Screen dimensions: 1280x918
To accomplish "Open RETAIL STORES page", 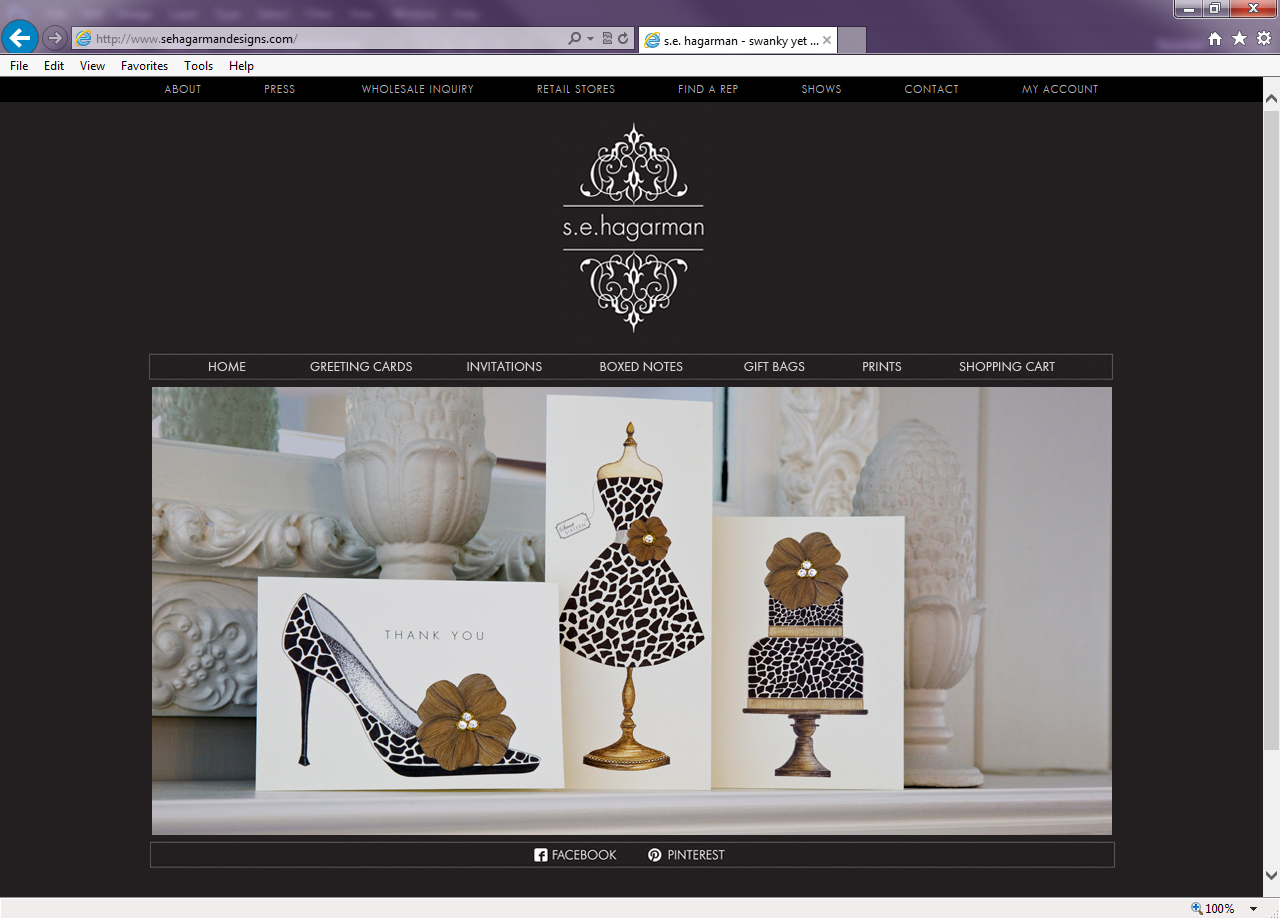I will (x=576, y=89).
